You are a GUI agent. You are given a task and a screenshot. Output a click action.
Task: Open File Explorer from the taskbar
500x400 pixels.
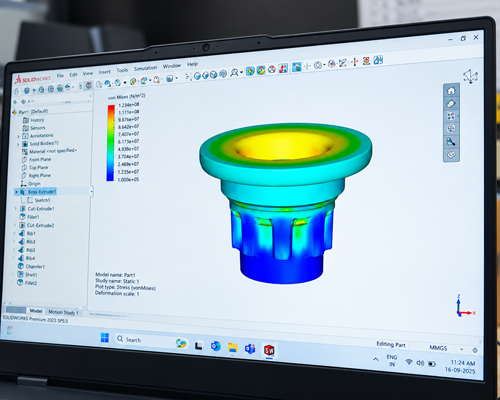click(232, 347)
